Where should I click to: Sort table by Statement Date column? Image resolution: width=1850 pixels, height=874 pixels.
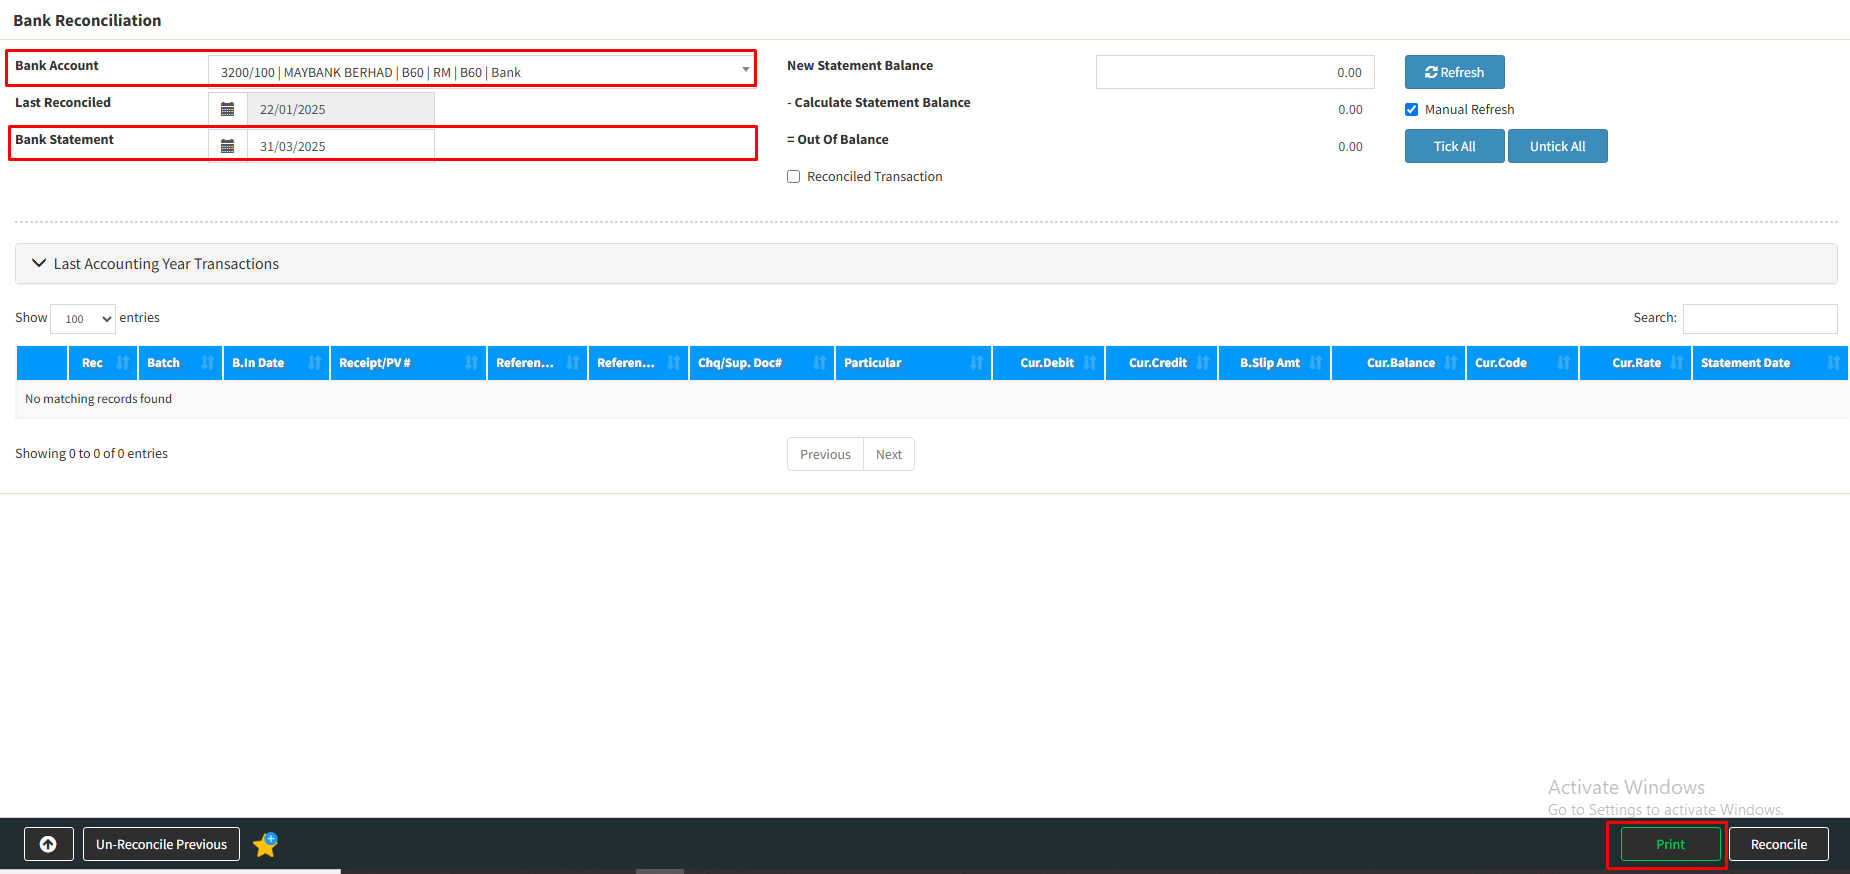tap(1768, 363)
